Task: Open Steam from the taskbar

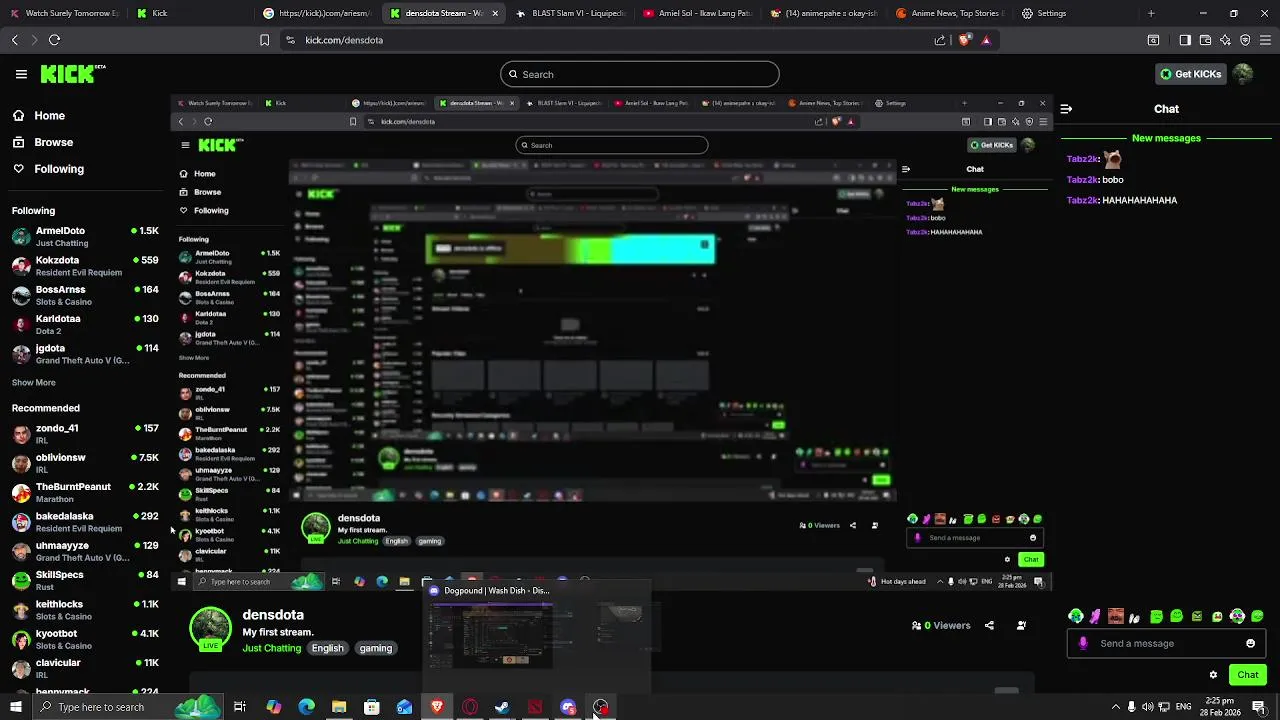Action: [x=502, y=707]
